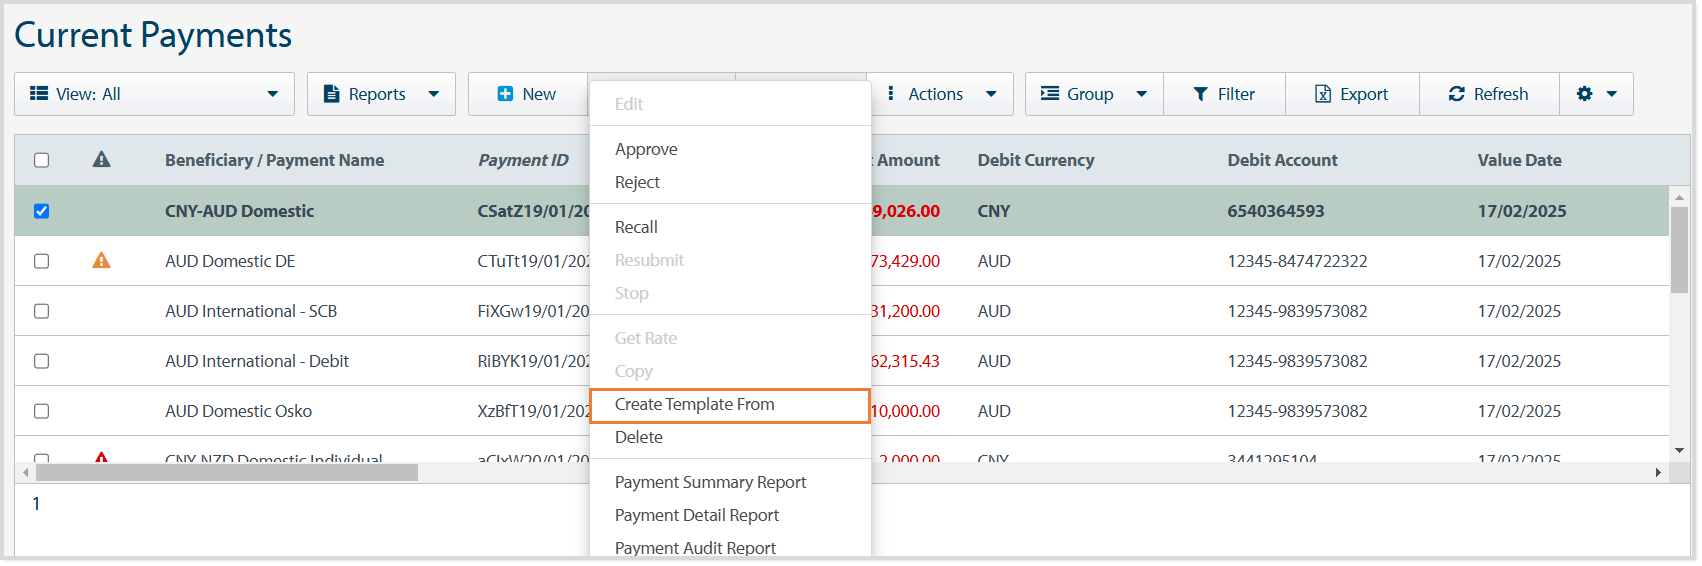Viewport: 1702px width, 566px height.
Task: Open the Group dropdown arrow
Action: (x=1141, y=94)
